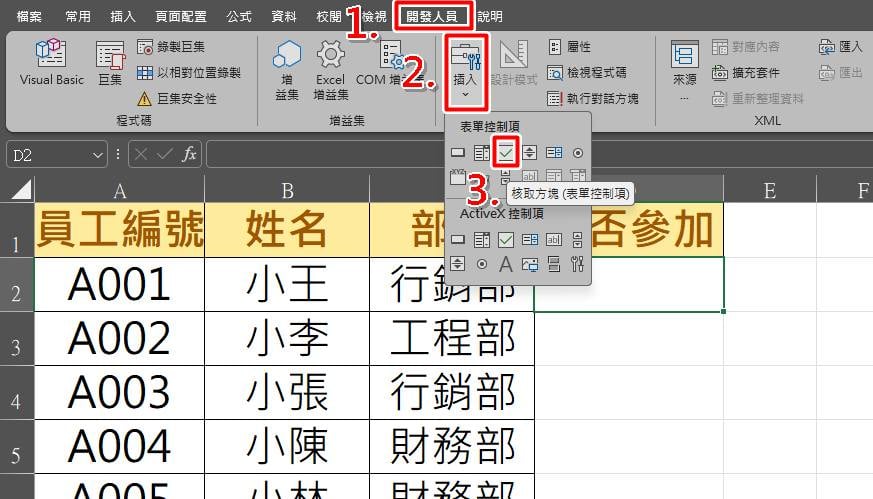This screenshot has height=499, width=873.
Task: Open the XML 來源 source pane
Action: [684, 70]
